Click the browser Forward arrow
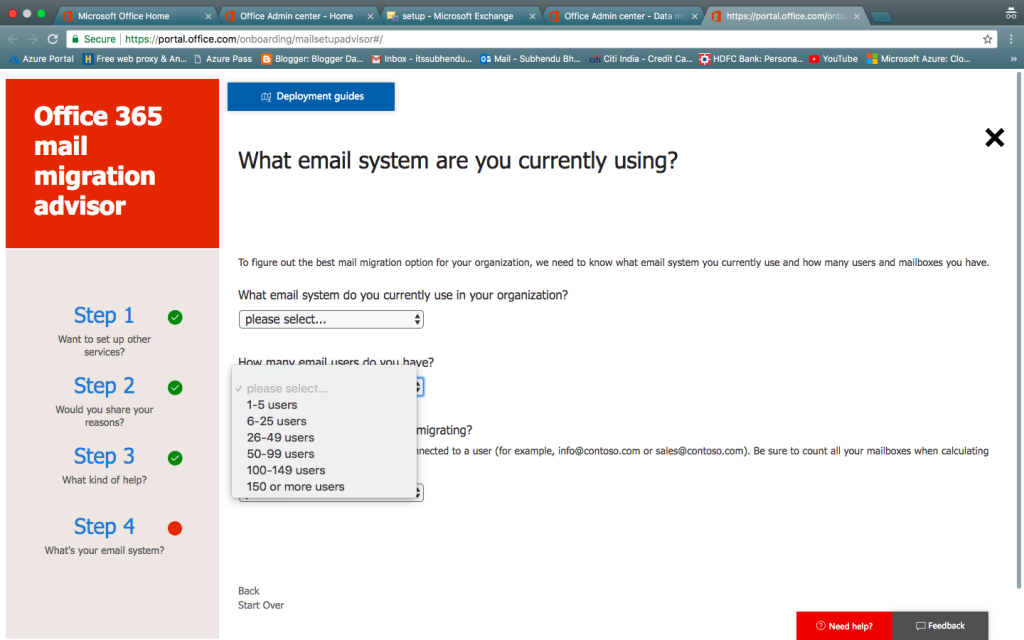 click(x=33, y=39)
